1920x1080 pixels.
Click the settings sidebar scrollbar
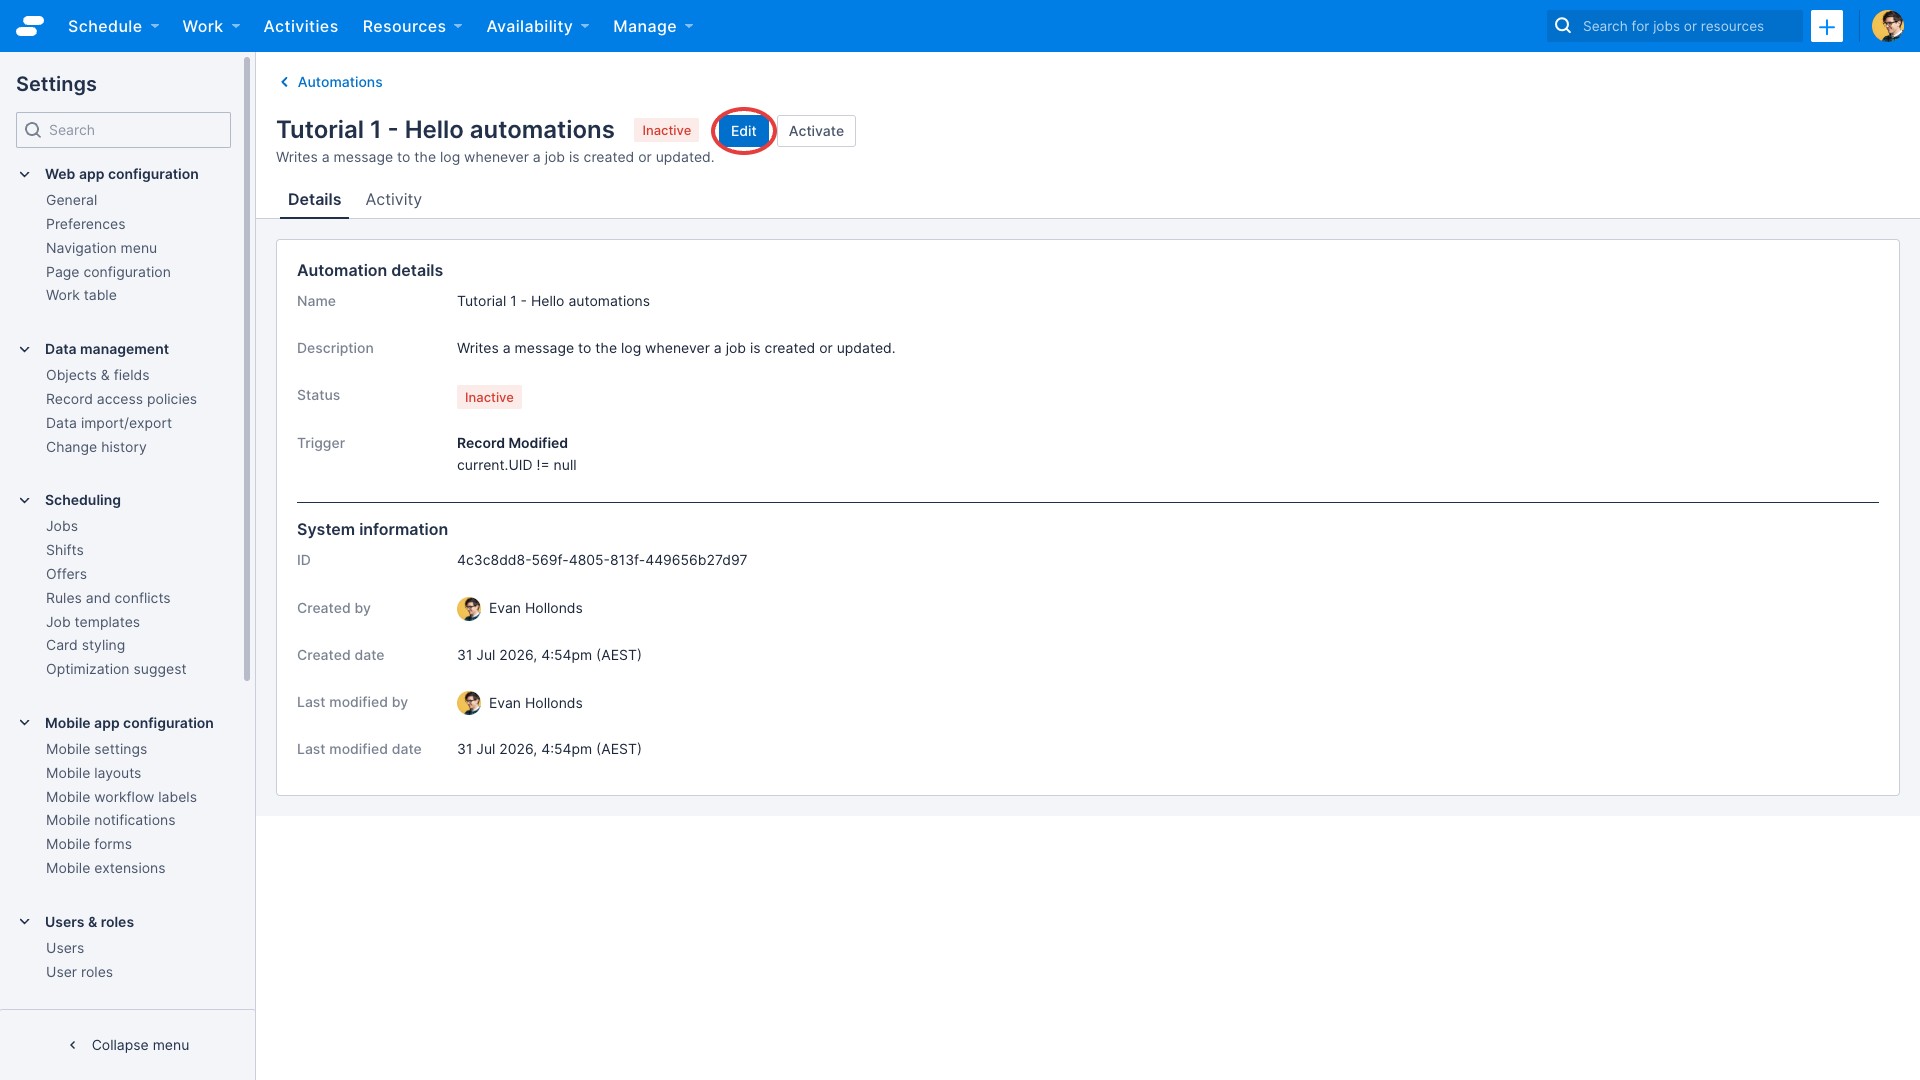[247, 370]
